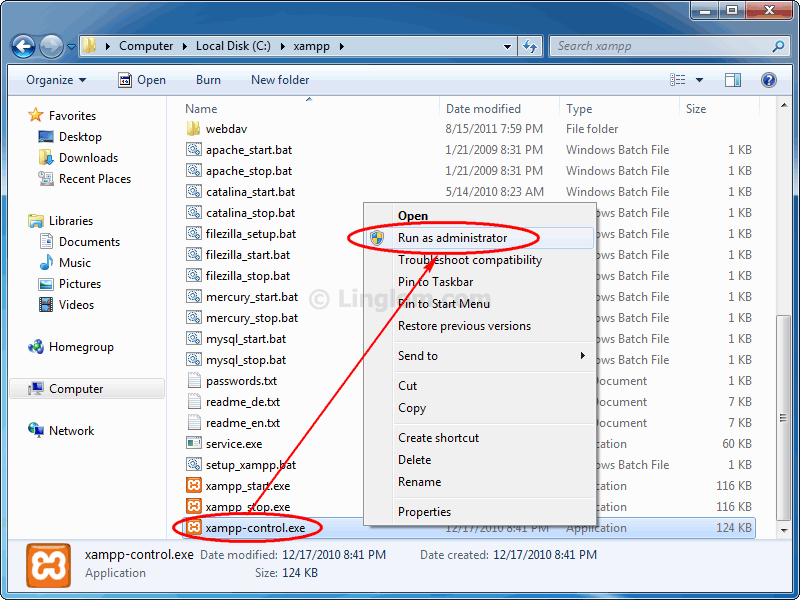Choose Pin to Taskbar
800x600 pixels.
pyautogui.click(x=480, y=282)
